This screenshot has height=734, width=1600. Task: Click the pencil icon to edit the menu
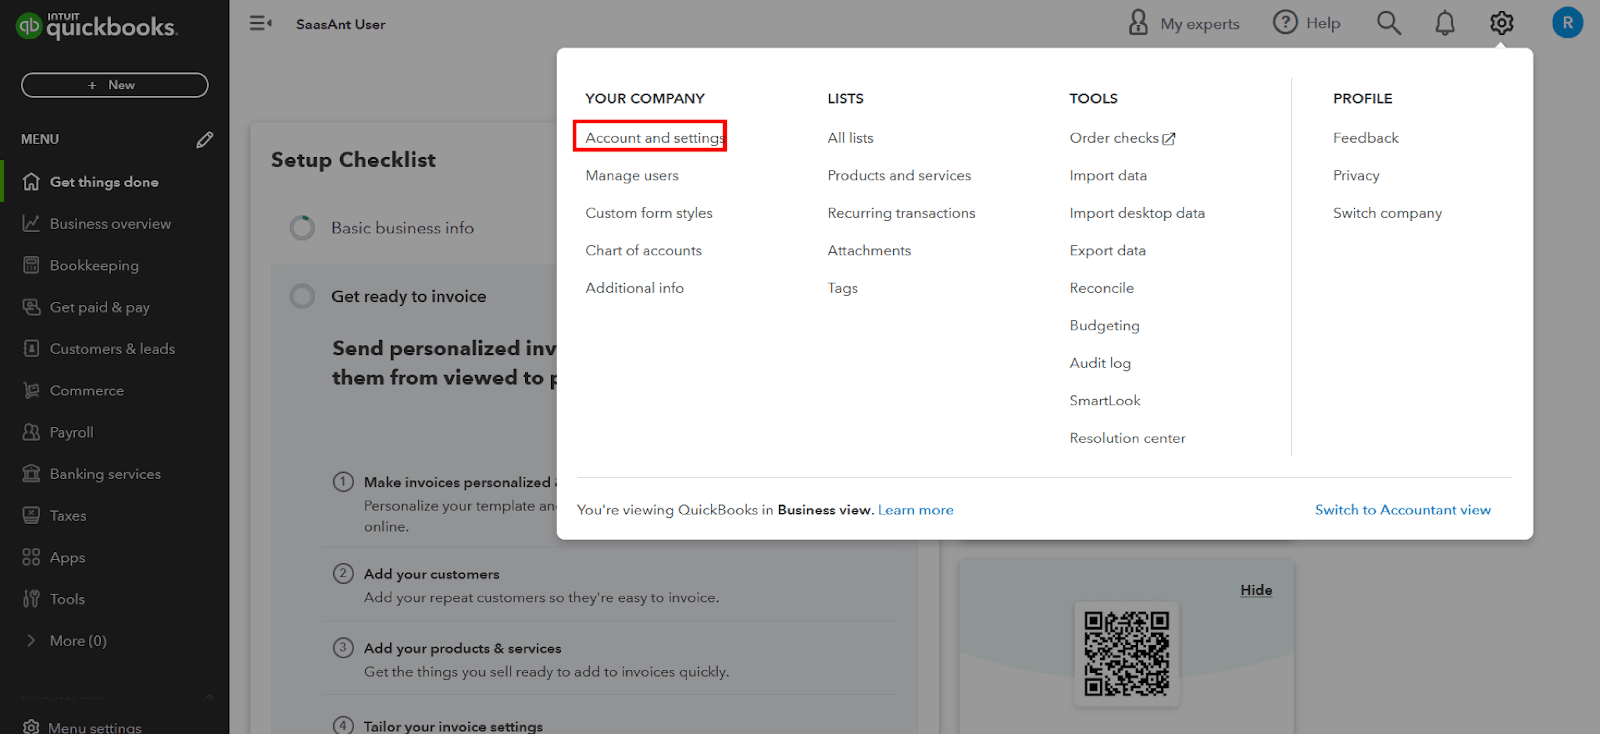[x=205, y=139]
